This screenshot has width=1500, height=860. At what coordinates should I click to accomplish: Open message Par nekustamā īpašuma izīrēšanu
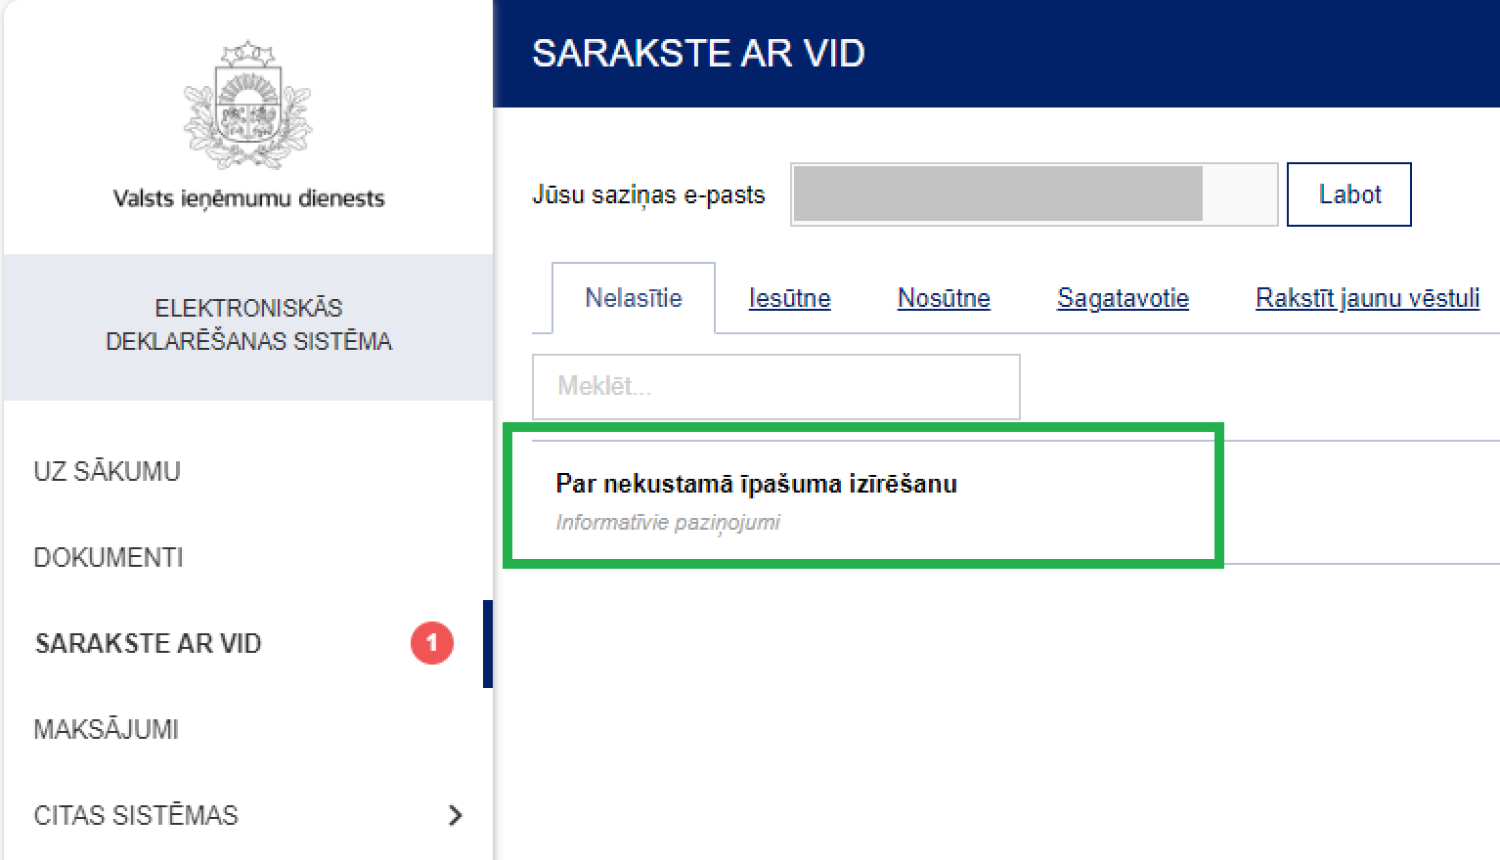[756, 484]
